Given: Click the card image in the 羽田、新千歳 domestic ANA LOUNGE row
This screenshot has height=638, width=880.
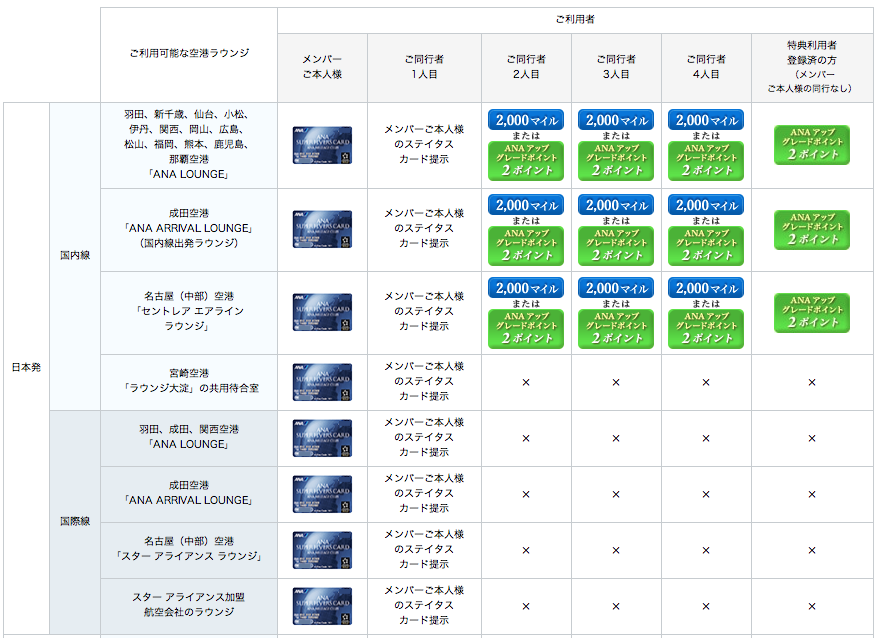Looking at the screenshot, I should [322, 145].
